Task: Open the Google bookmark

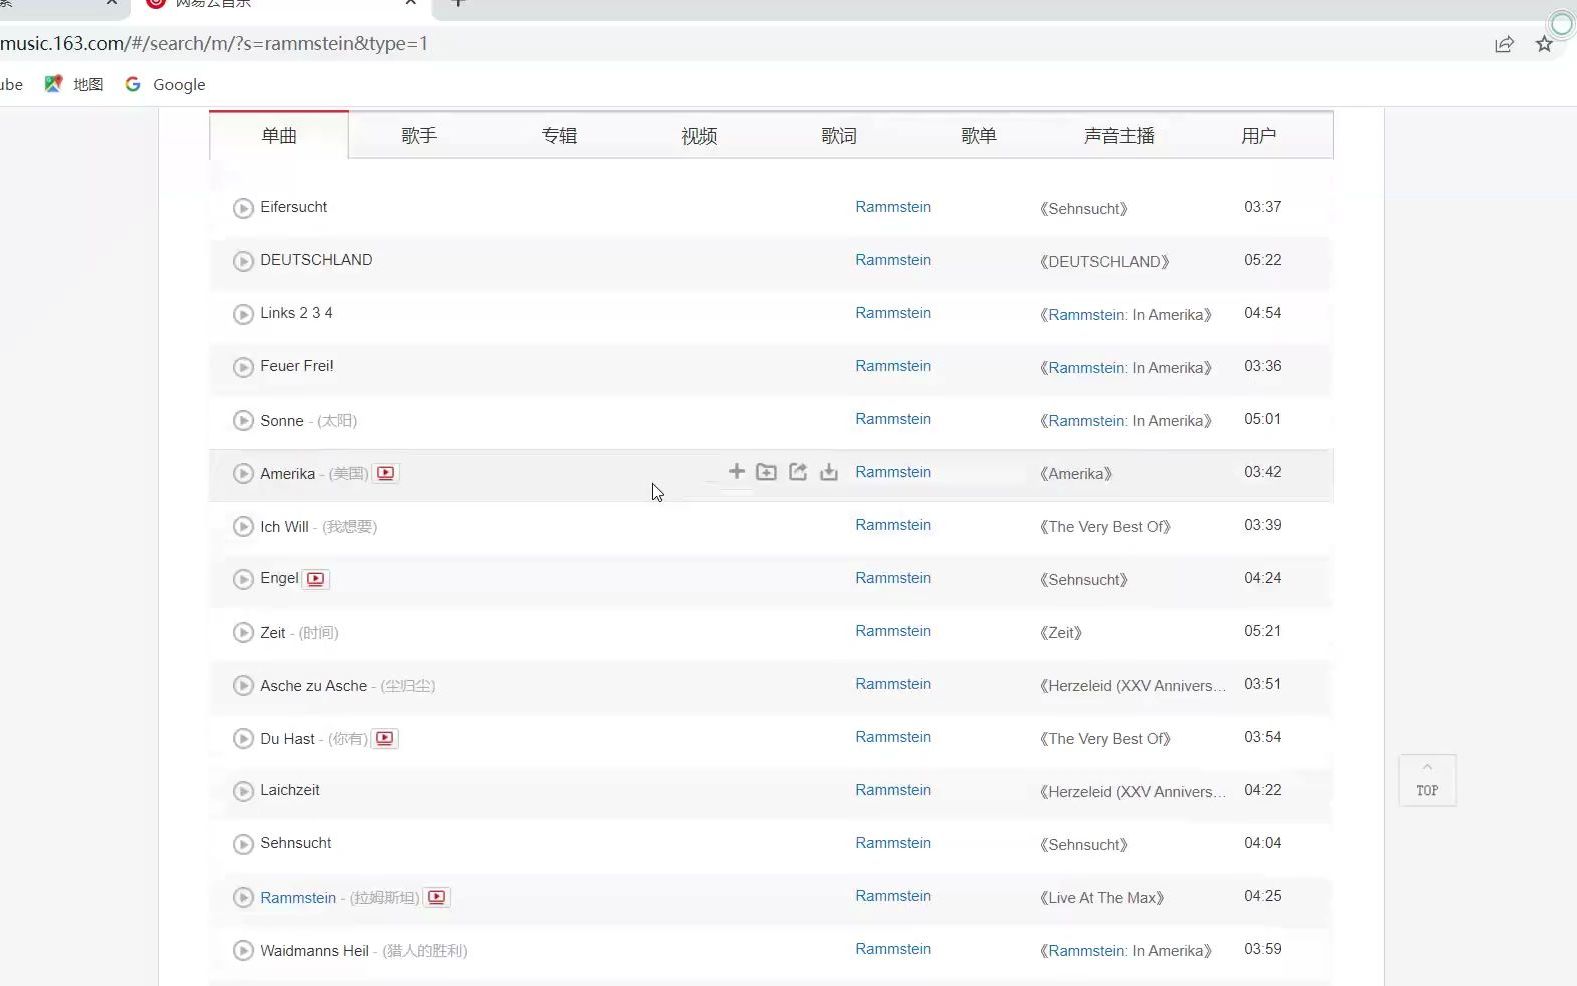Action: point(165,84)
